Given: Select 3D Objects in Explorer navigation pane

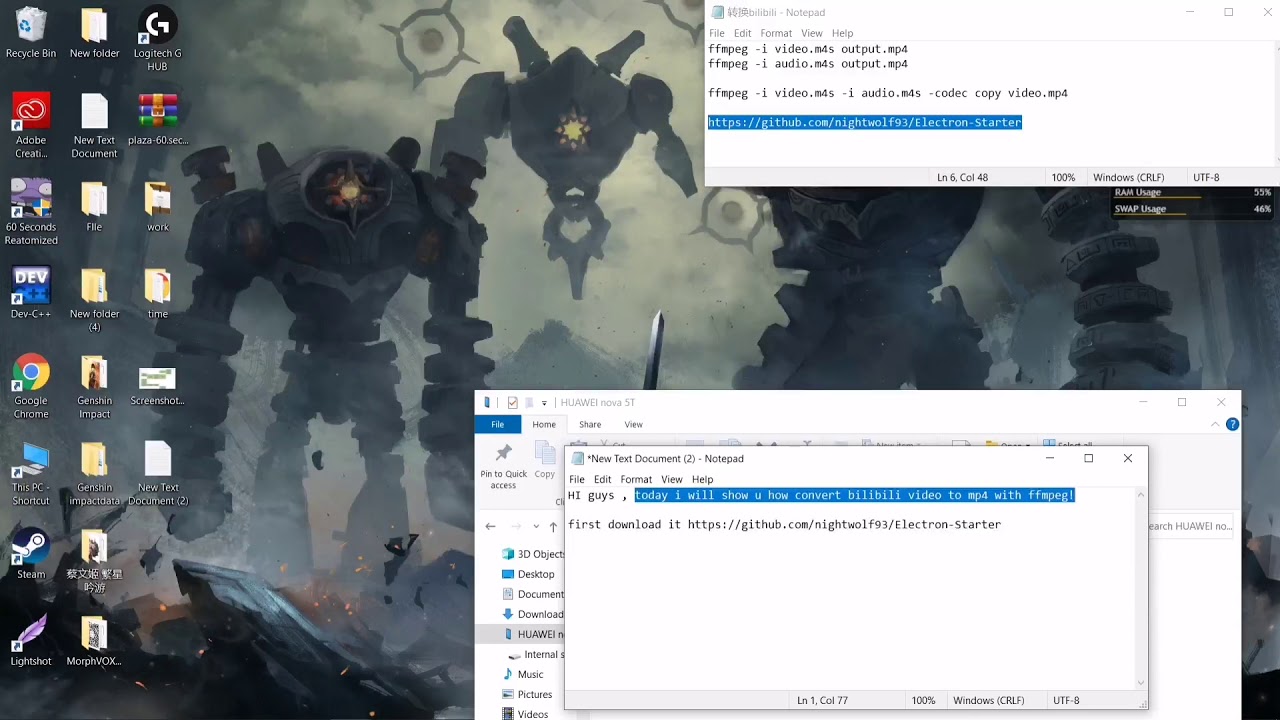Looking at the screenshot, I should tap(532, 554).
